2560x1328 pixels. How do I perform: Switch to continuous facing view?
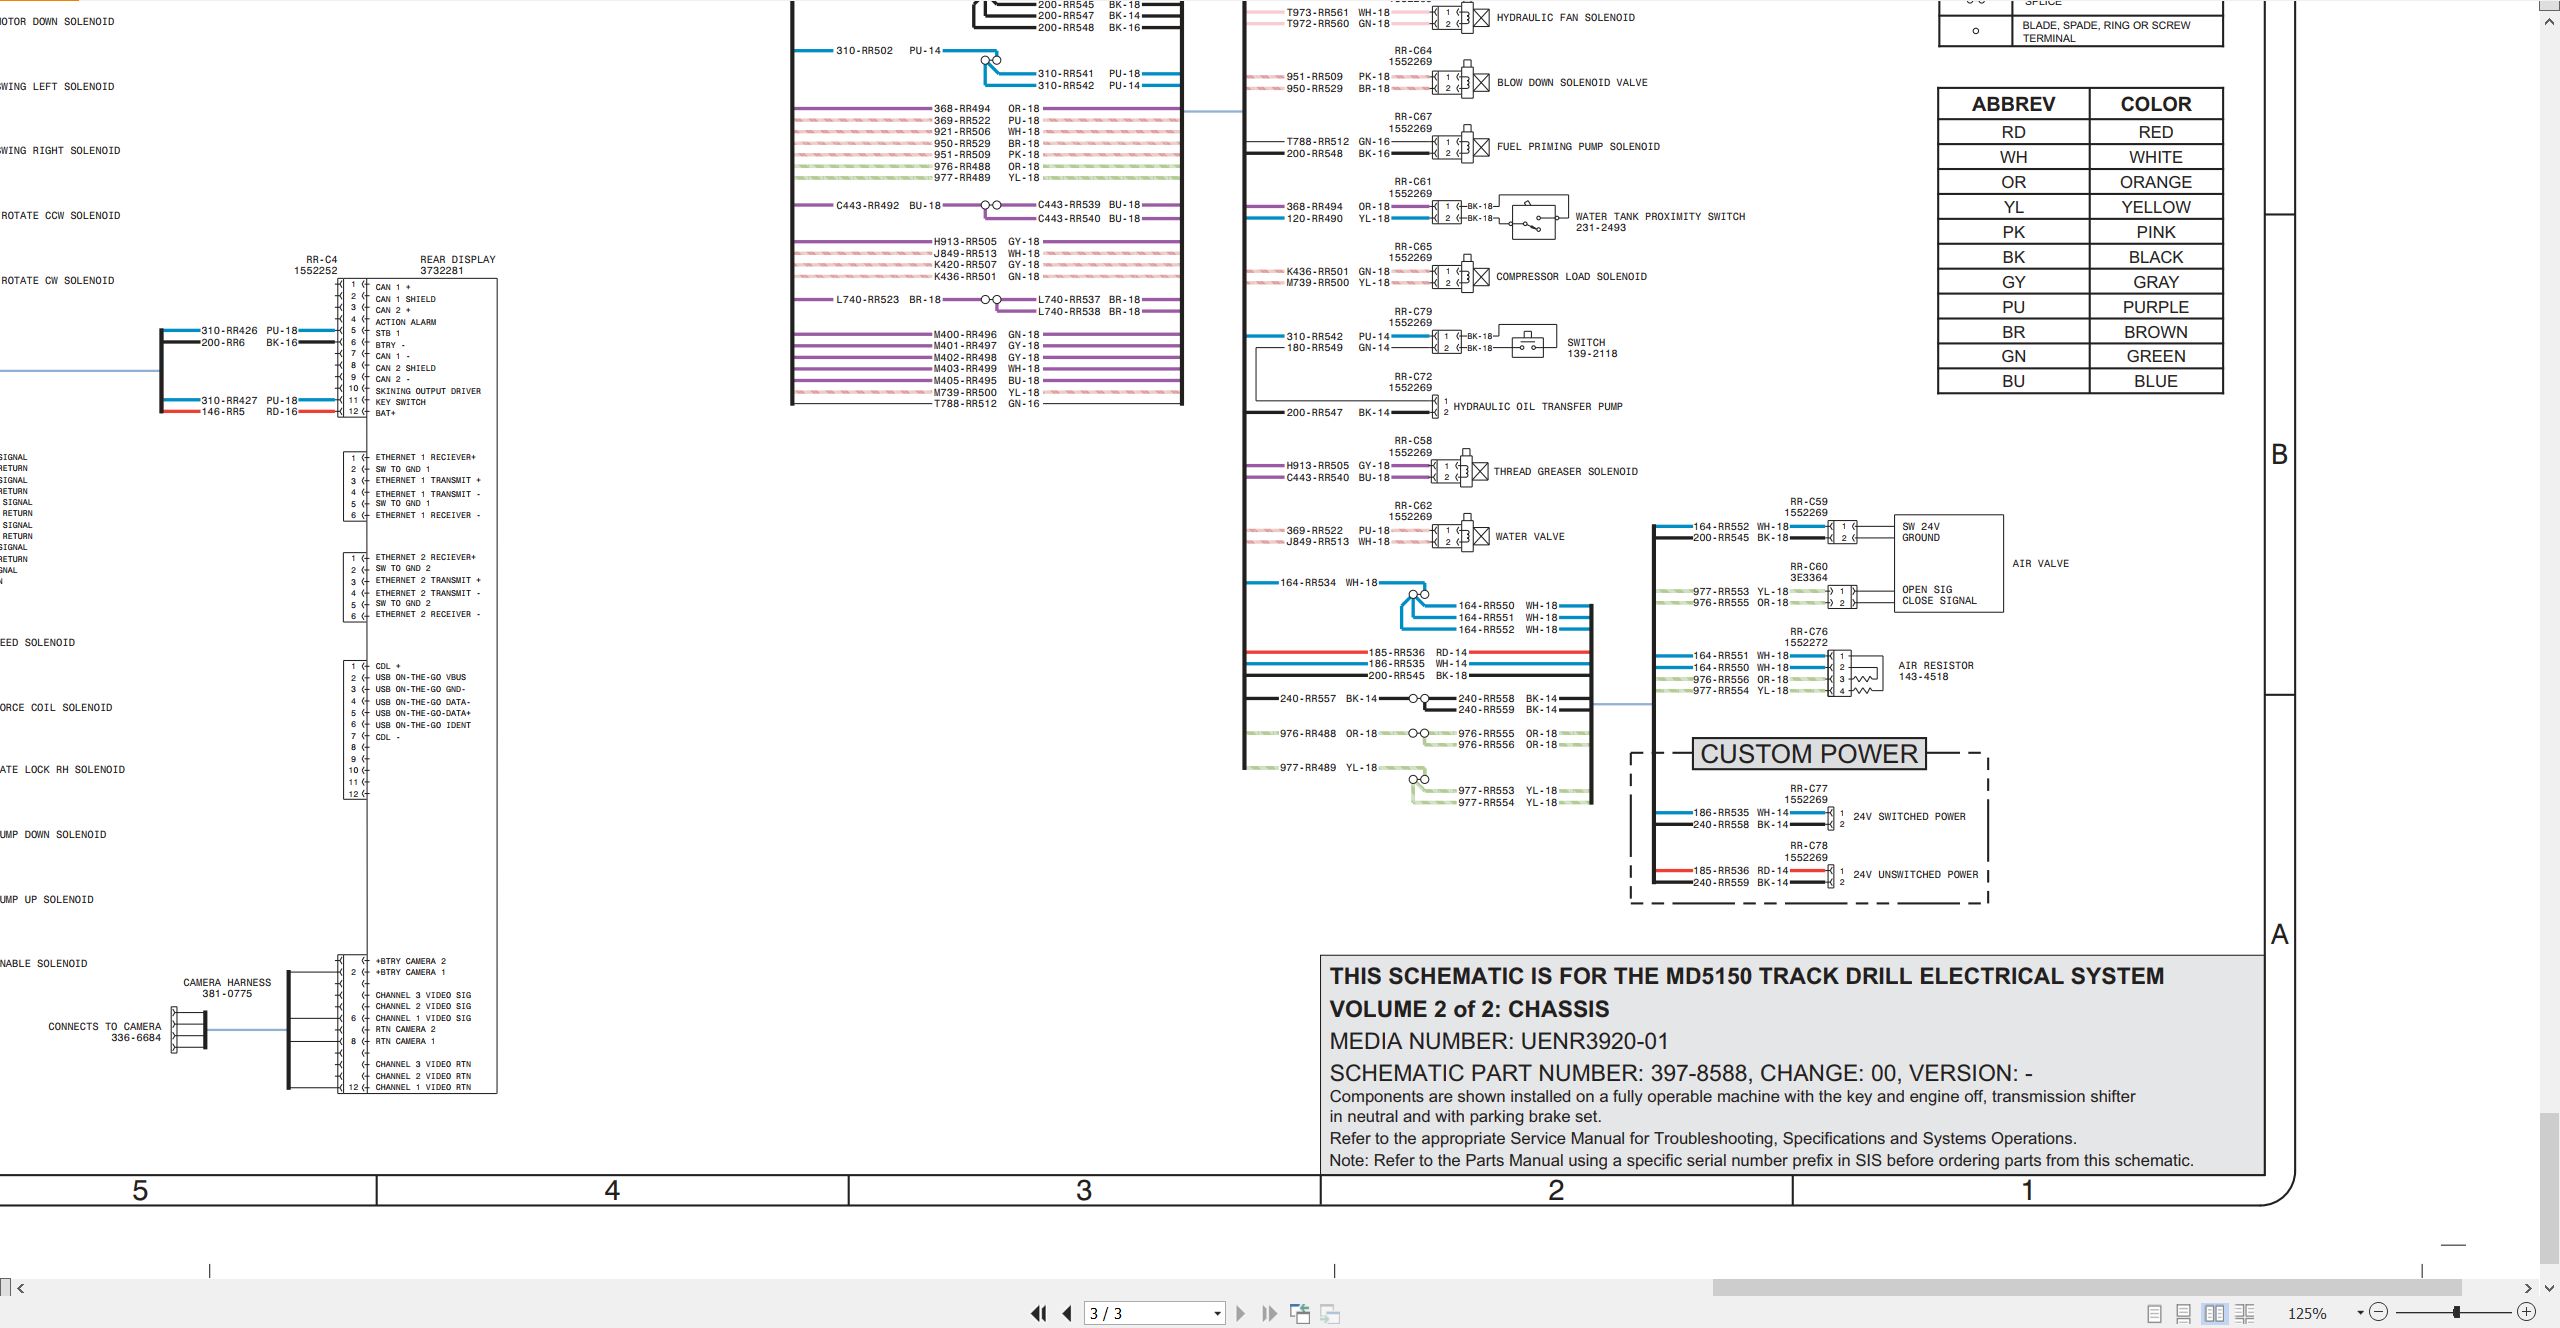pos(2244,1313)
